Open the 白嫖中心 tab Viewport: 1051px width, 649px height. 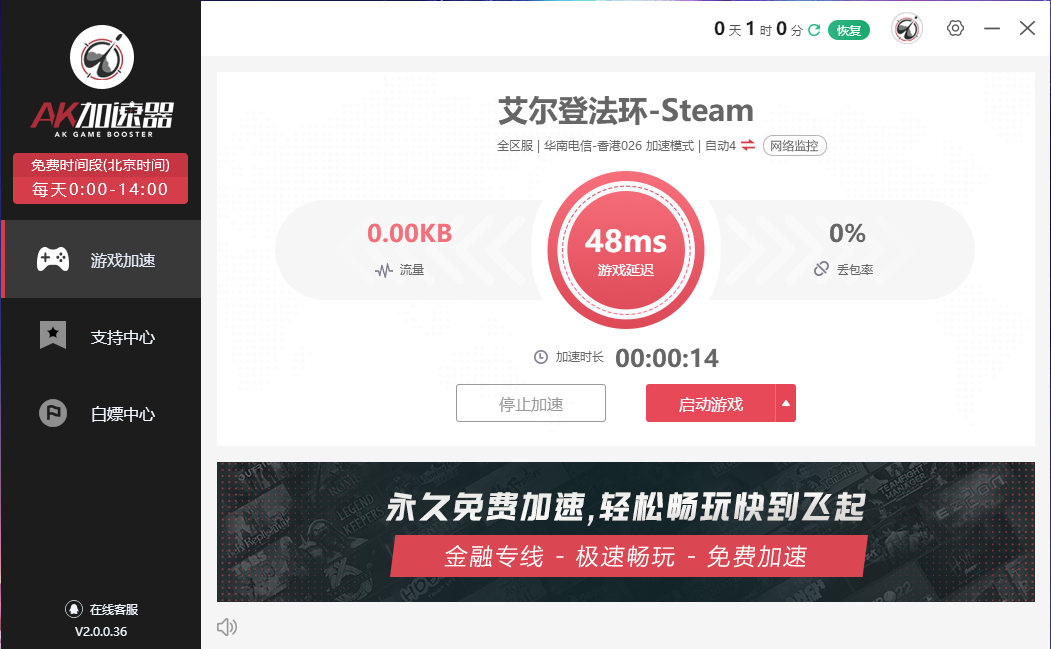coord(101,414)
